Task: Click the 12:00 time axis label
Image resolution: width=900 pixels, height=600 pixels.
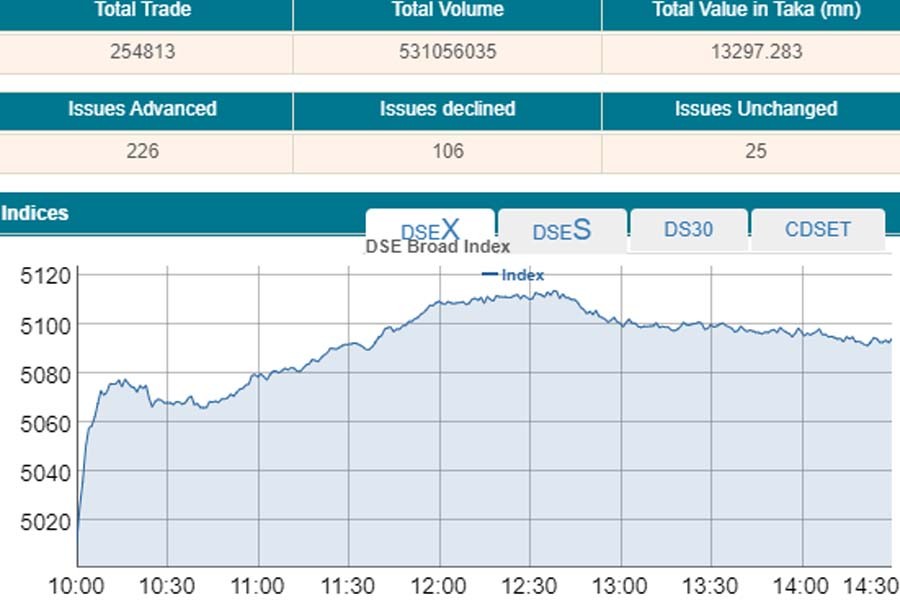Action: pos(439,585)
